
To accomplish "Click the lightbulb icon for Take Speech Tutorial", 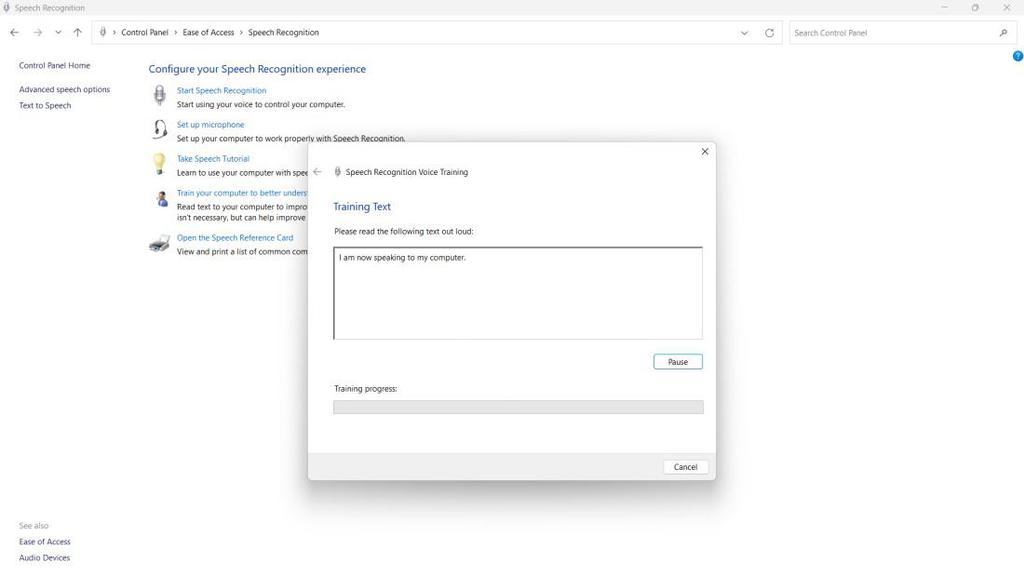I will coord(160,163).
